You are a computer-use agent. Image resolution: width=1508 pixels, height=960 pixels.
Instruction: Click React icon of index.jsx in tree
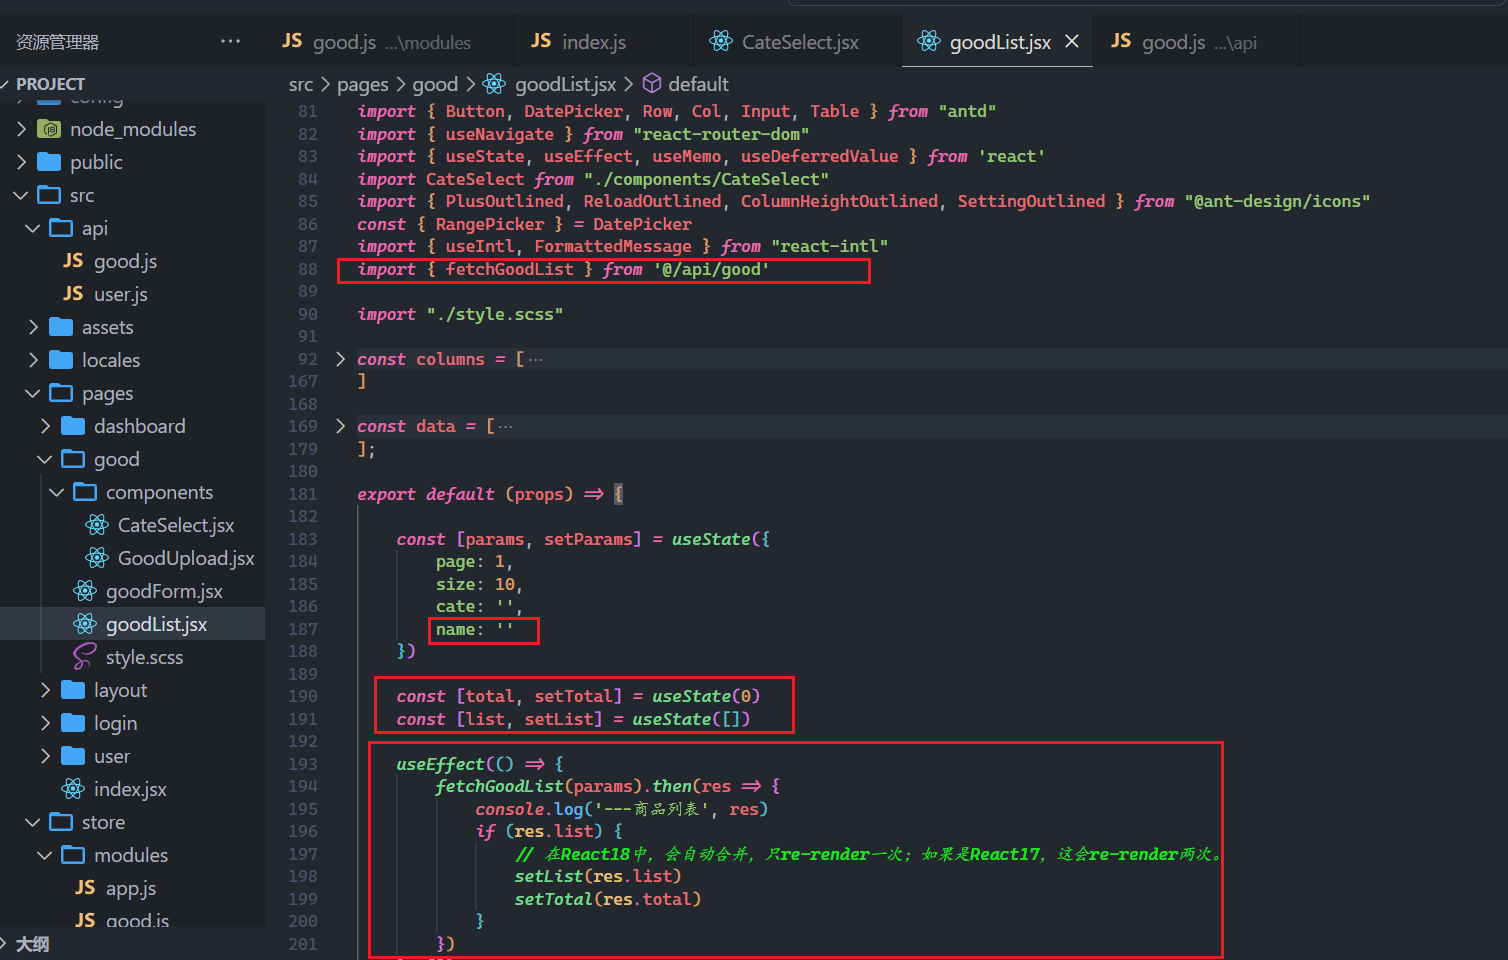(73, 789)
